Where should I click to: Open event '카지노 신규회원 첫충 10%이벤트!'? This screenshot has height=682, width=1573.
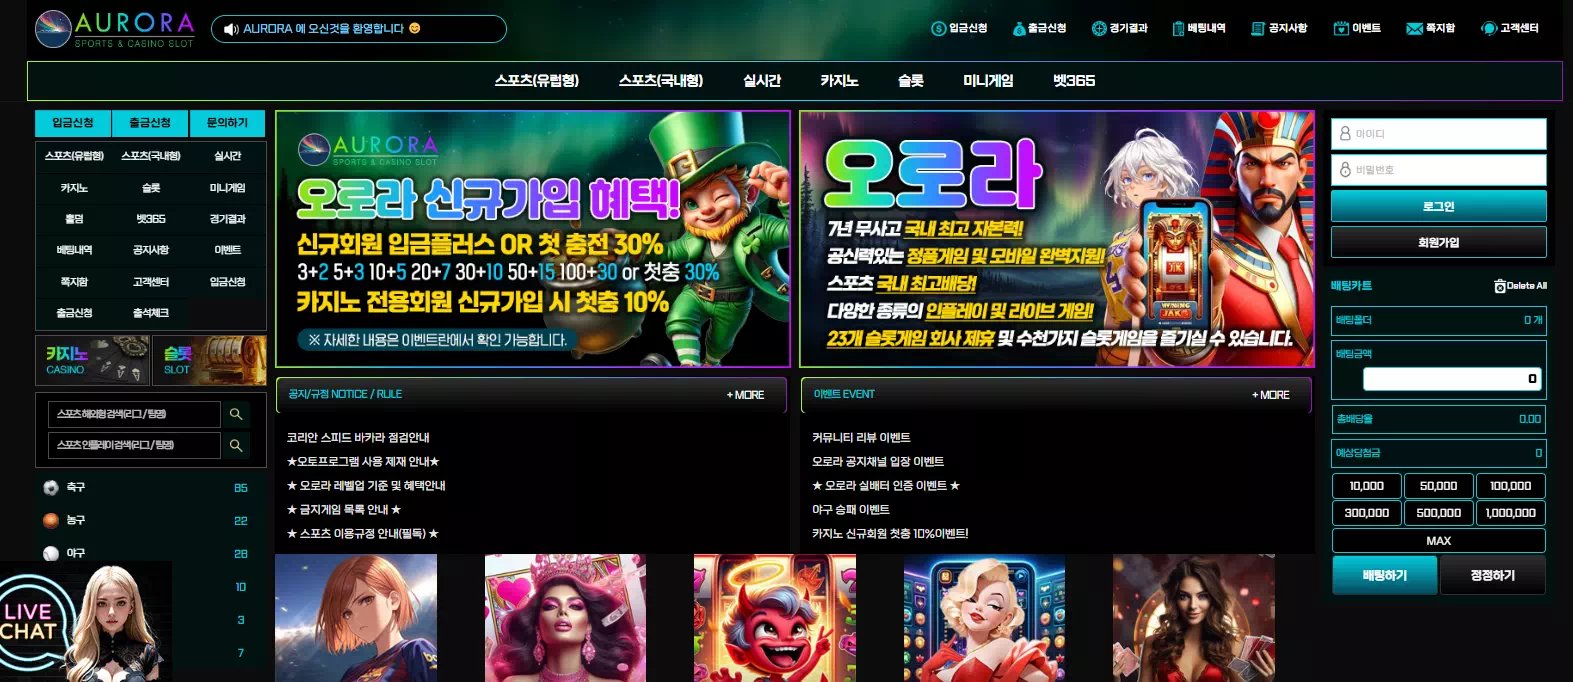pos(890,534)
